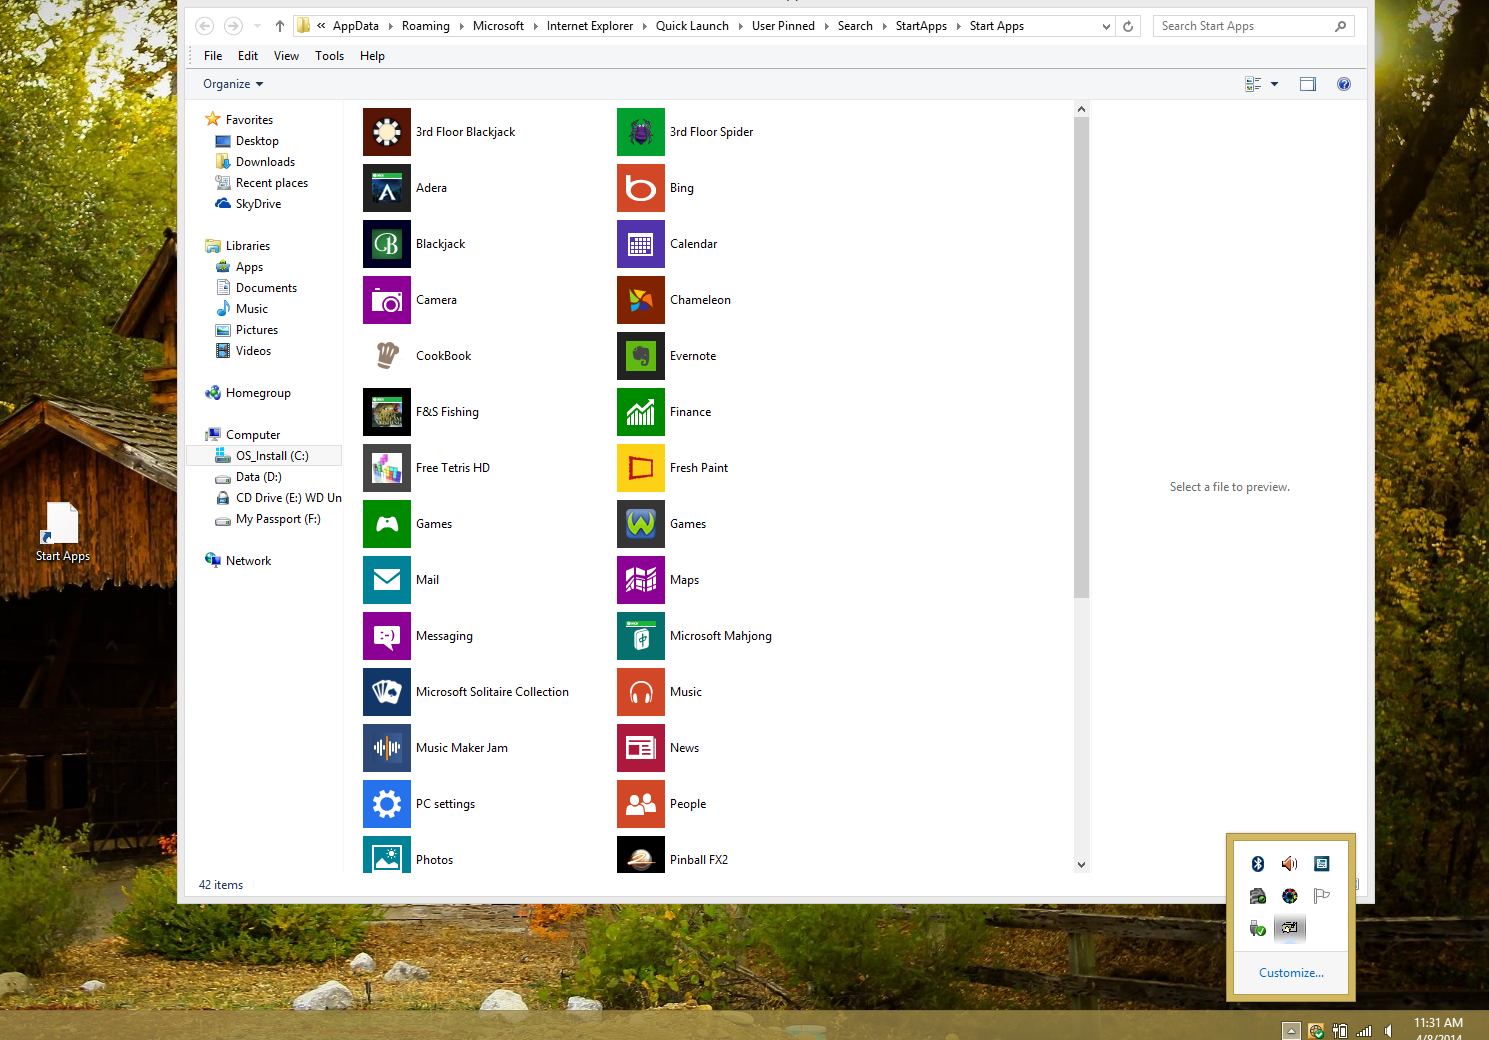Select OS_Install (C:) in navigation pane
Viewport: 1489px width, 1040px height.
(x=272, y=456)
